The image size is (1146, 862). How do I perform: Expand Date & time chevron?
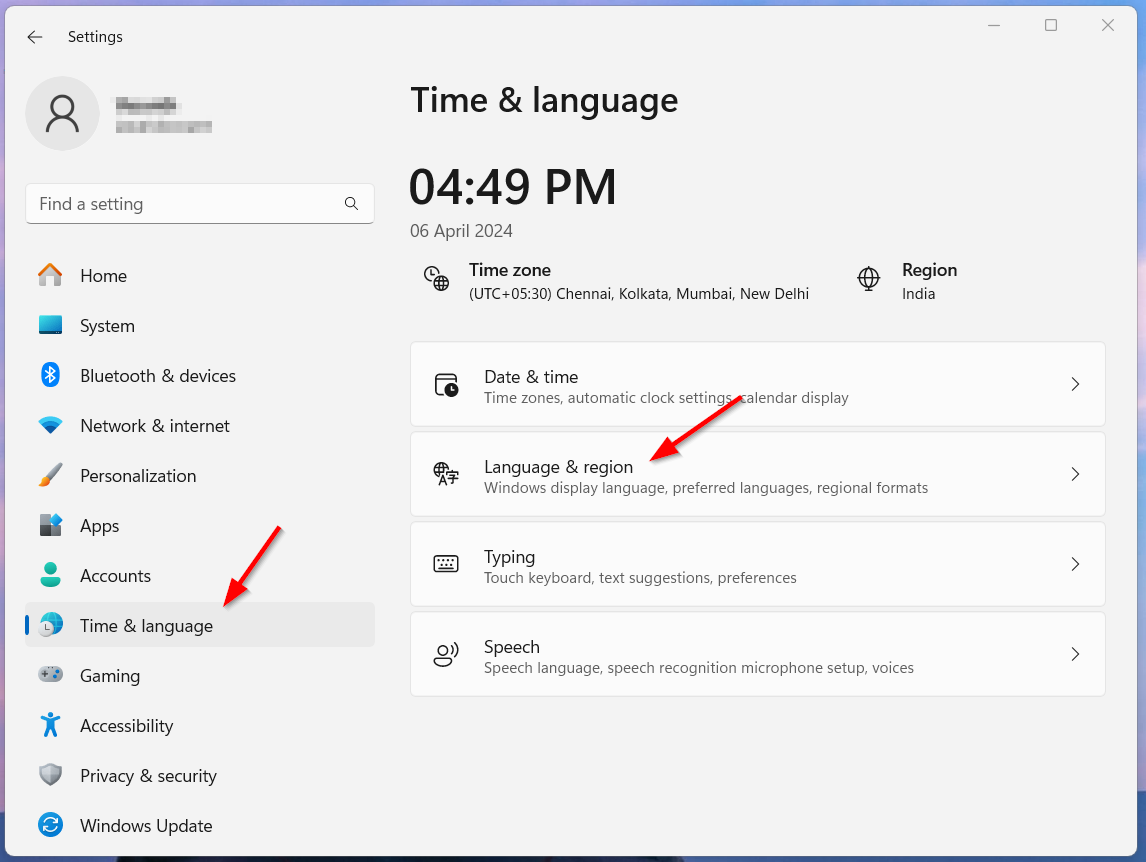[1075, 384]
